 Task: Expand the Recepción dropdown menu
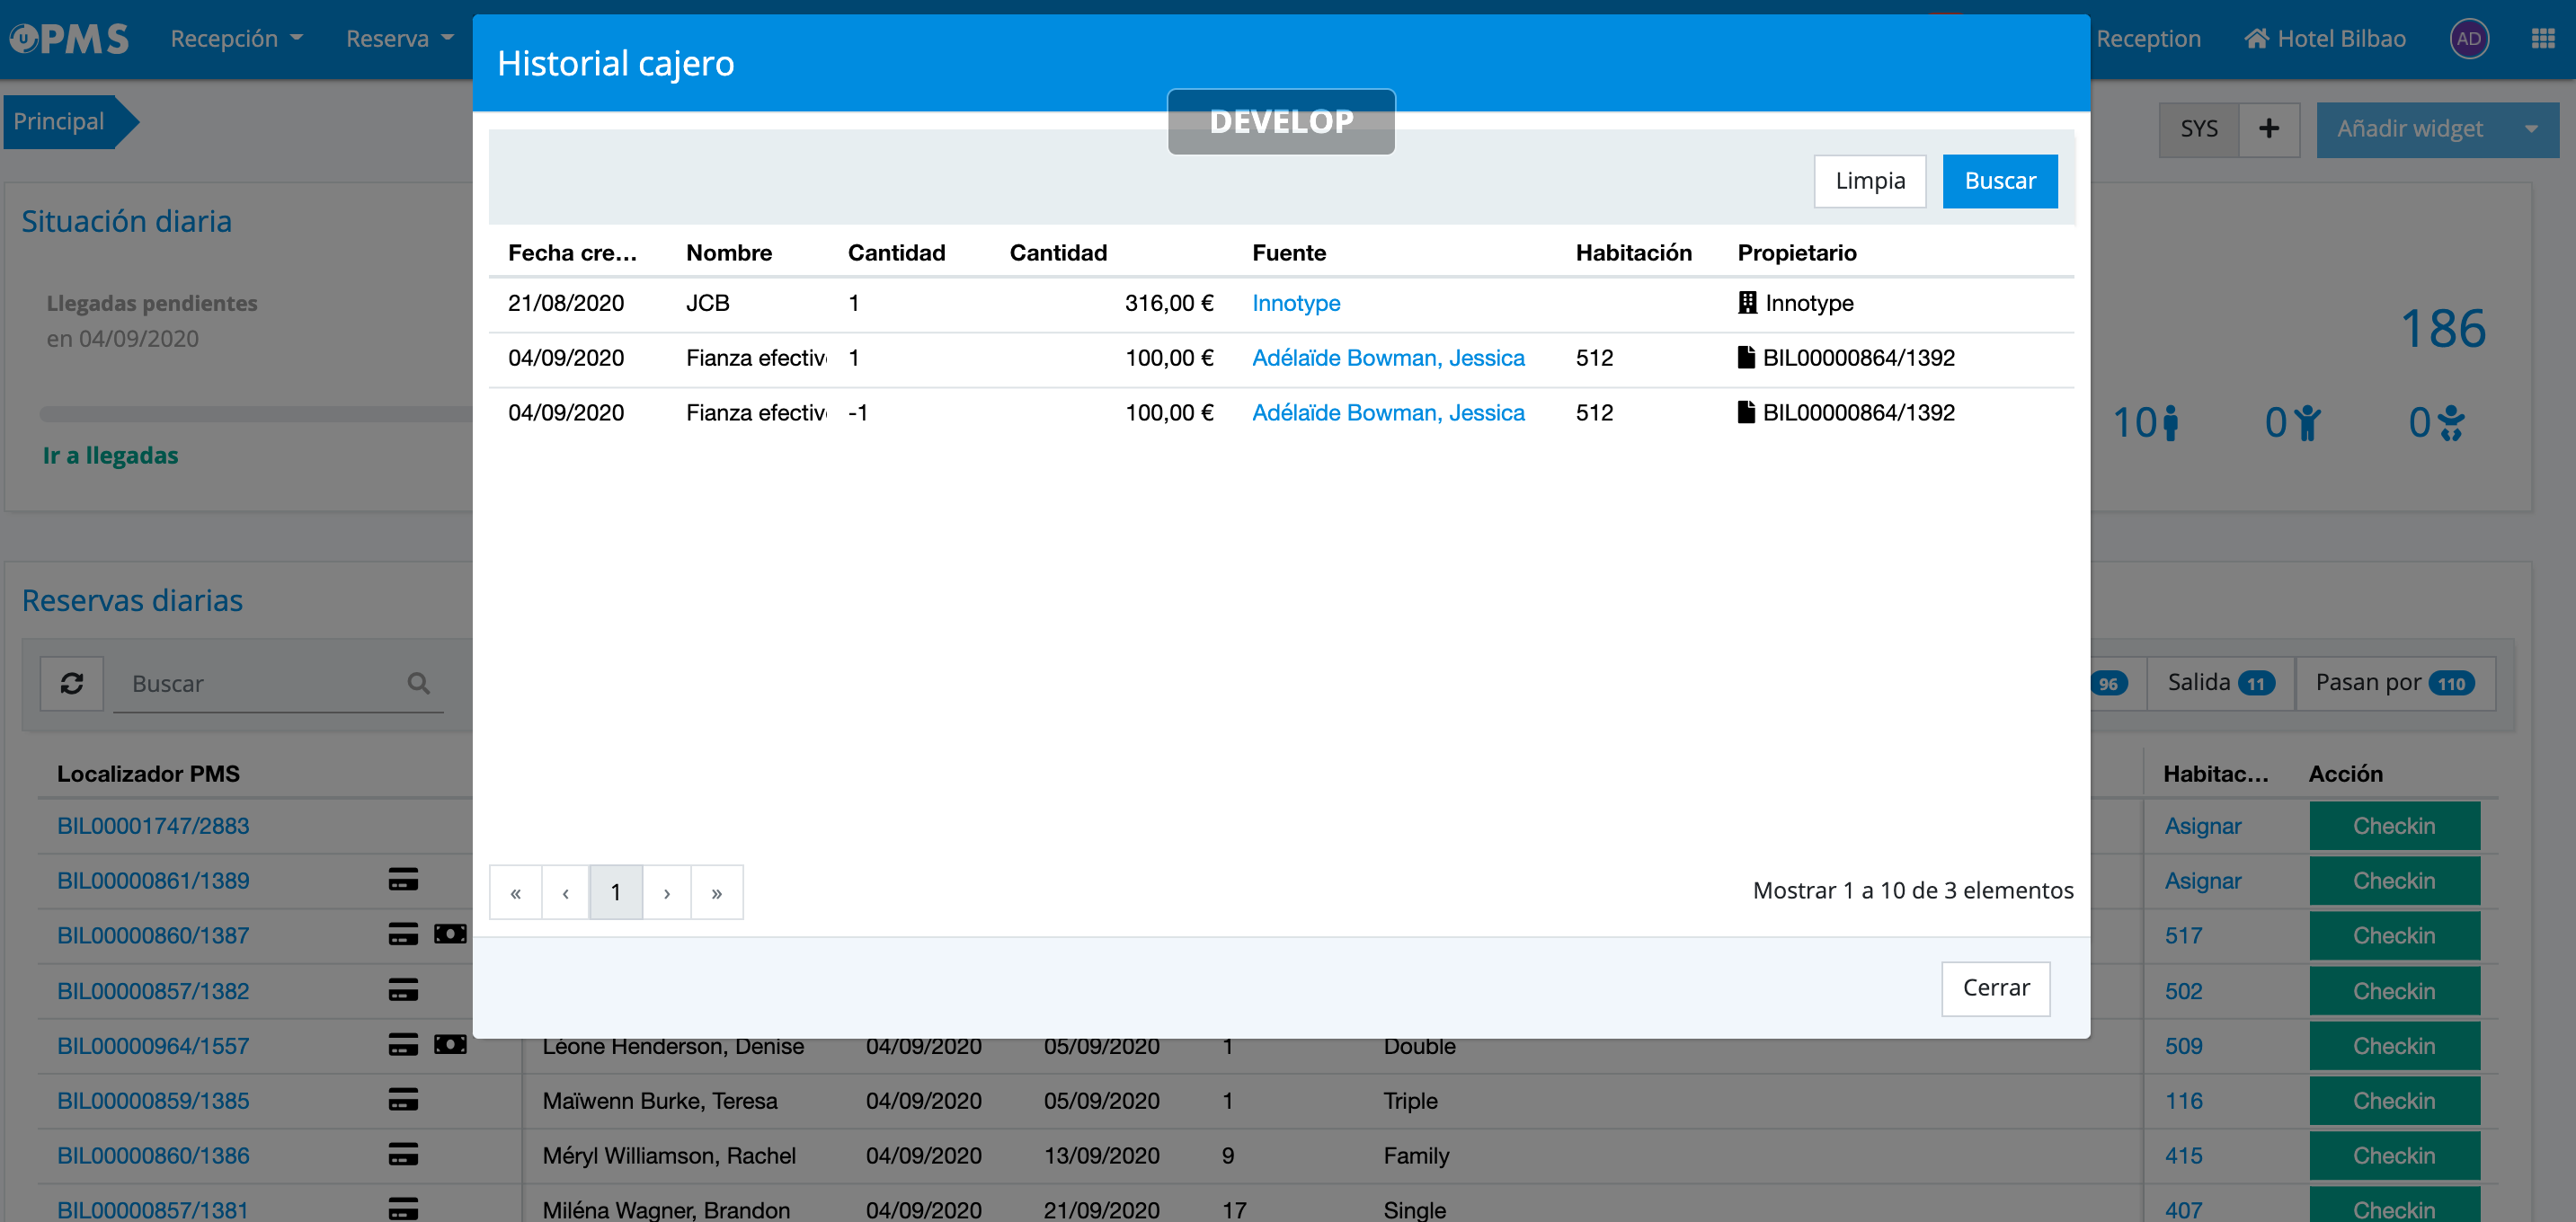coord(236,39)
